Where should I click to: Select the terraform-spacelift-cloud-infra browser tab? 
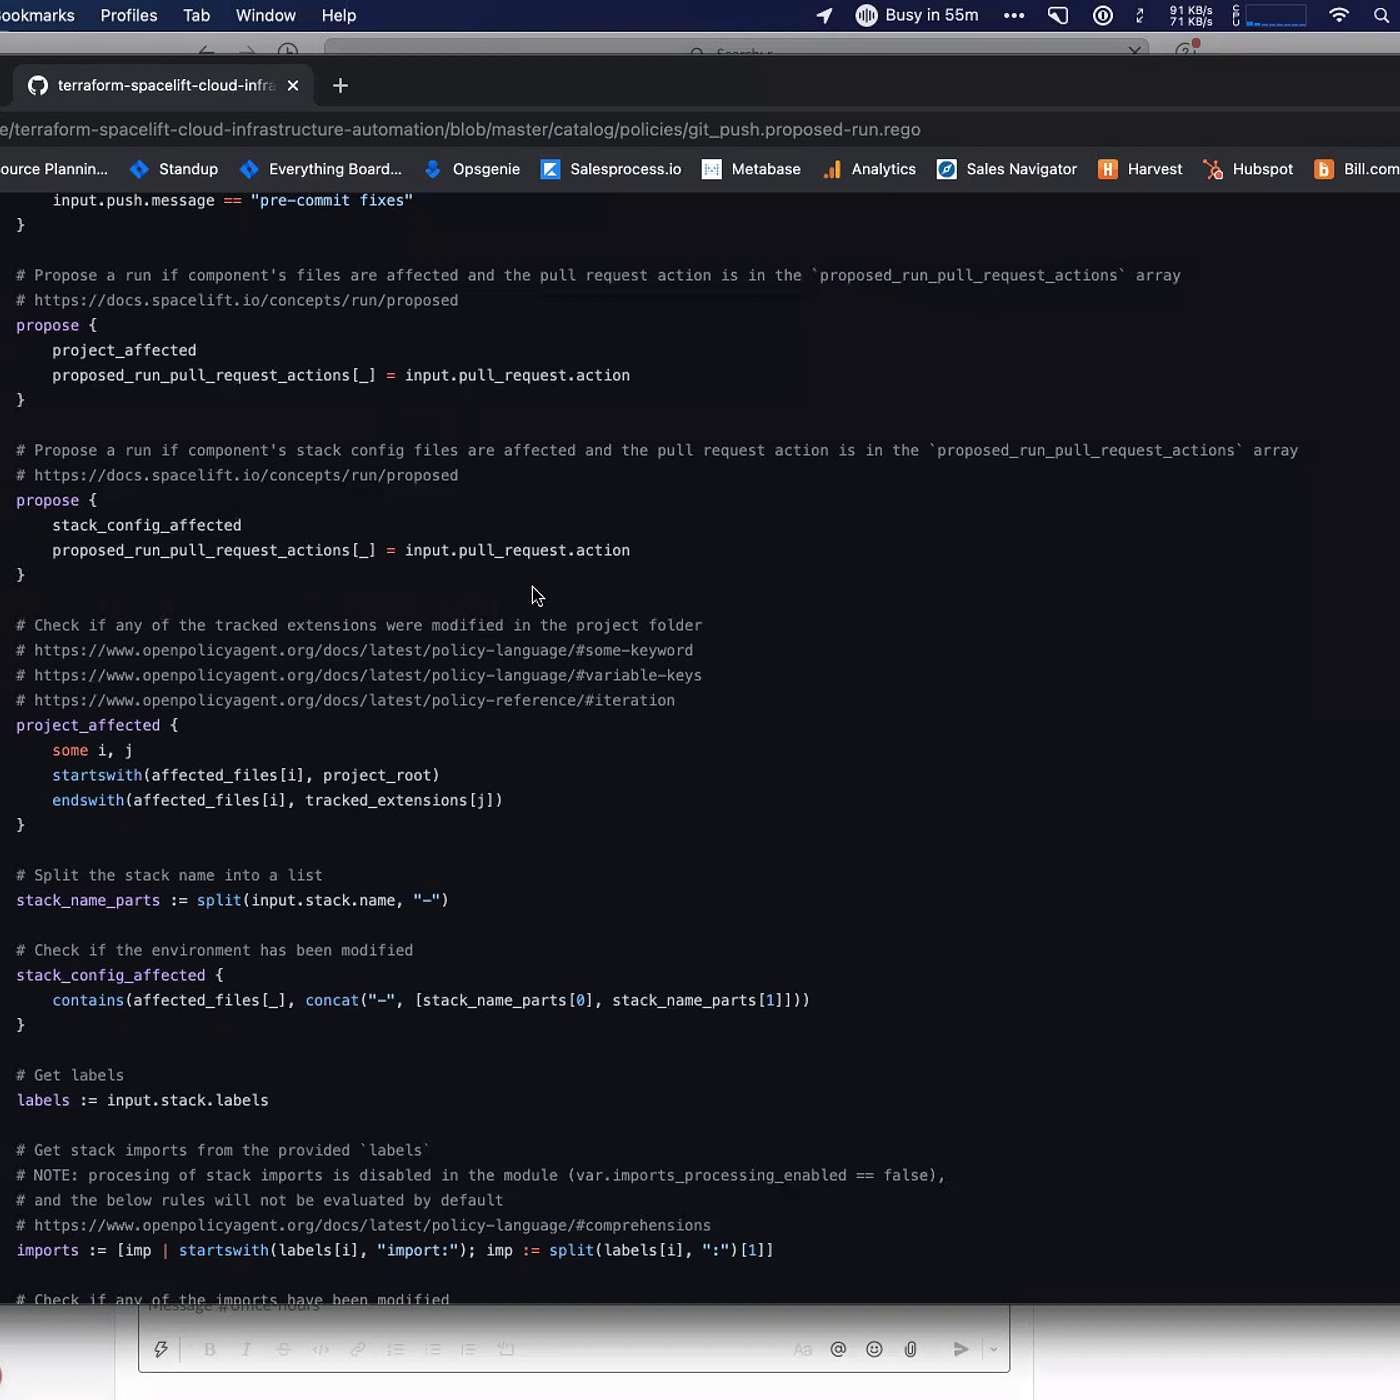coord(165,86)
